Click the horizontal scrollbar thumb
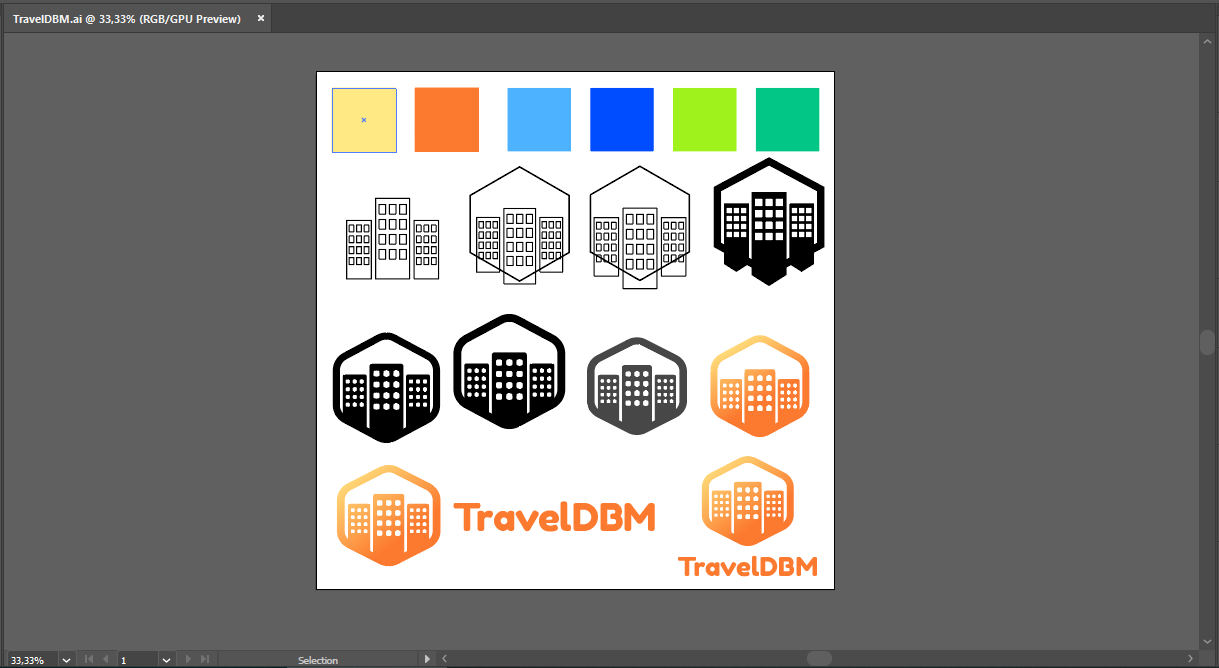The width and height of the screenshot is (1219, 668). point(819,659)
